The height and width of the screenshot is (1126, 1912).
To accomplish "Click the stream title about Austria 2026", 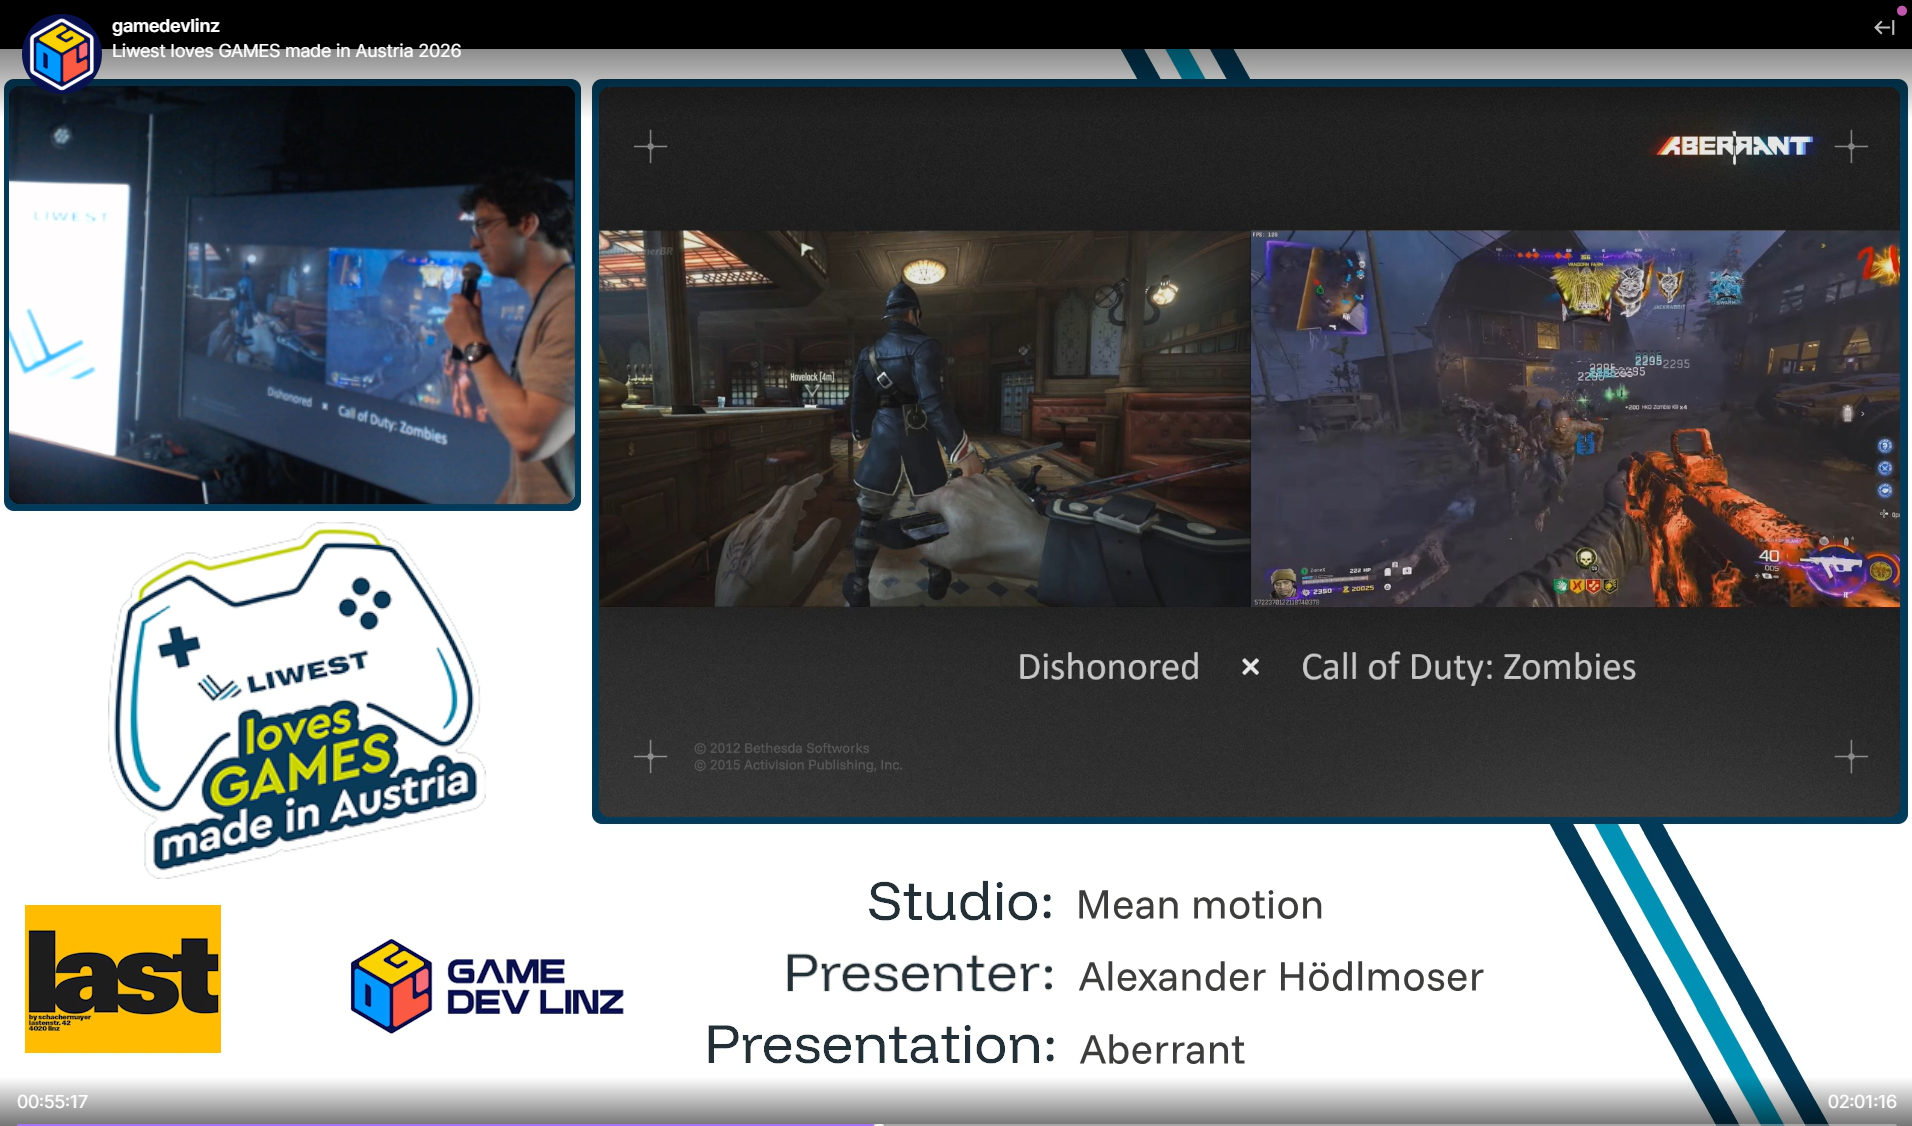I will click(285, 50).
